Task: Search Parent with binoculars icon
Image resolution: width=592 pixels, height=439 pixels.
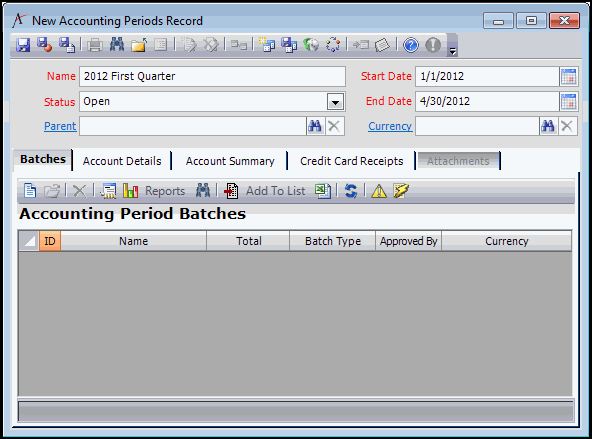Action: click(x=315, y=126)
